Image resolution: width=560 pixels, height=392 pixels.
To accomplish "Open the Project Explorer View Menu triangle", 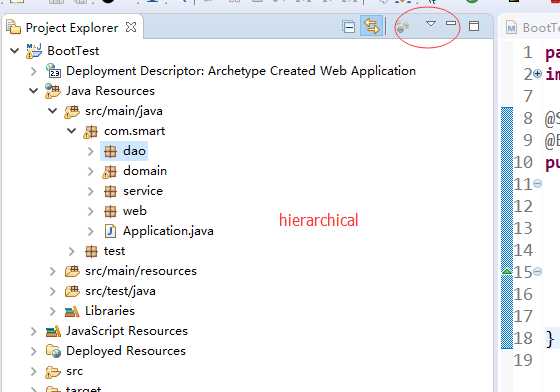I will click(431, 24).
